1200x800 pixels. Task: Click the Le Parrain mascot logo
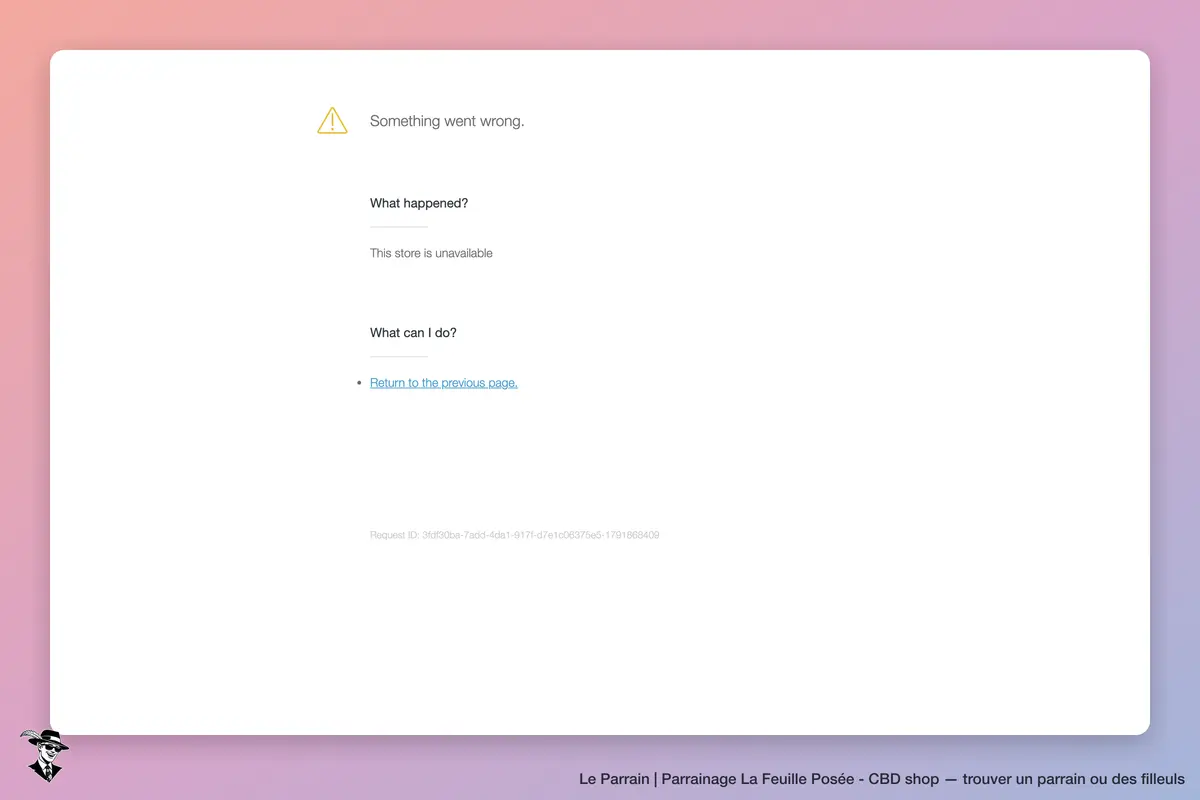[45, 755]
